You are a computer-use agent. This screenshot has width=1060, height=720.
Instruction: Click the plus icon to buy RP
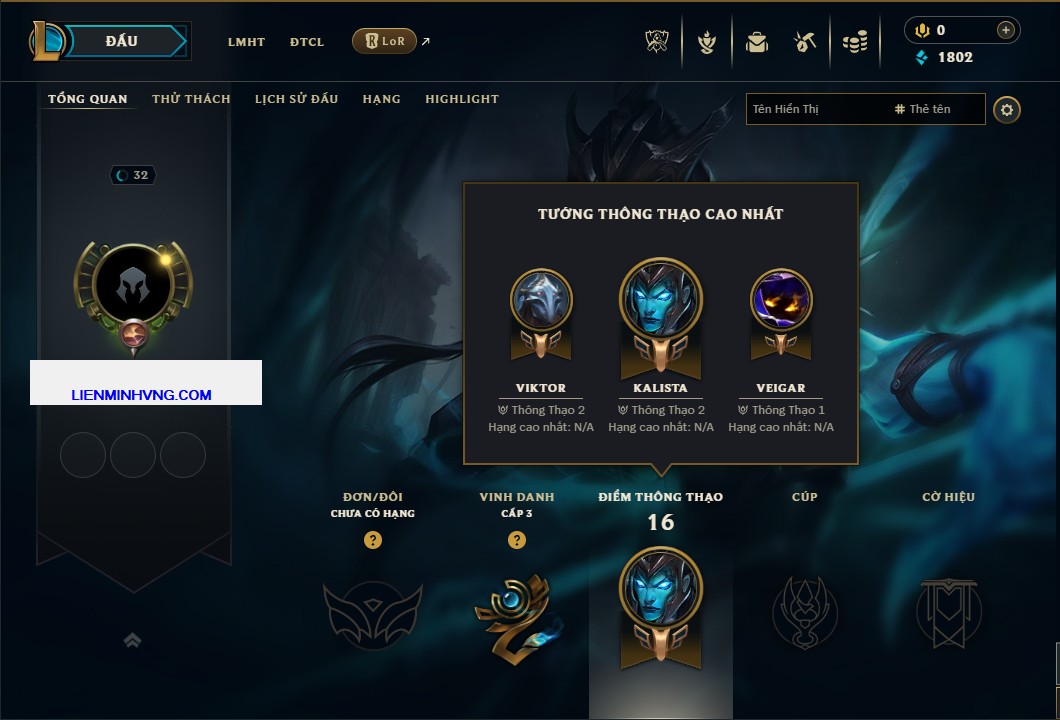1006,30
